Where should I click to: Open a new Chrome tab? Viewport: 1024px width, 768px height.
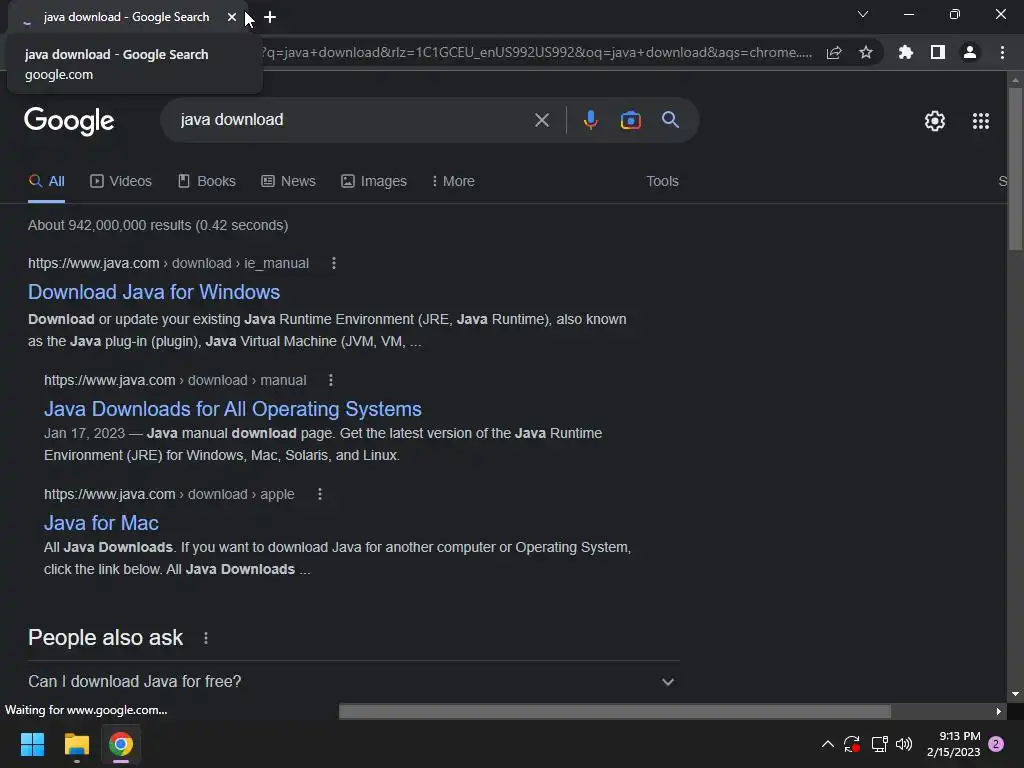pyautogui.click(x=270, y=18)
